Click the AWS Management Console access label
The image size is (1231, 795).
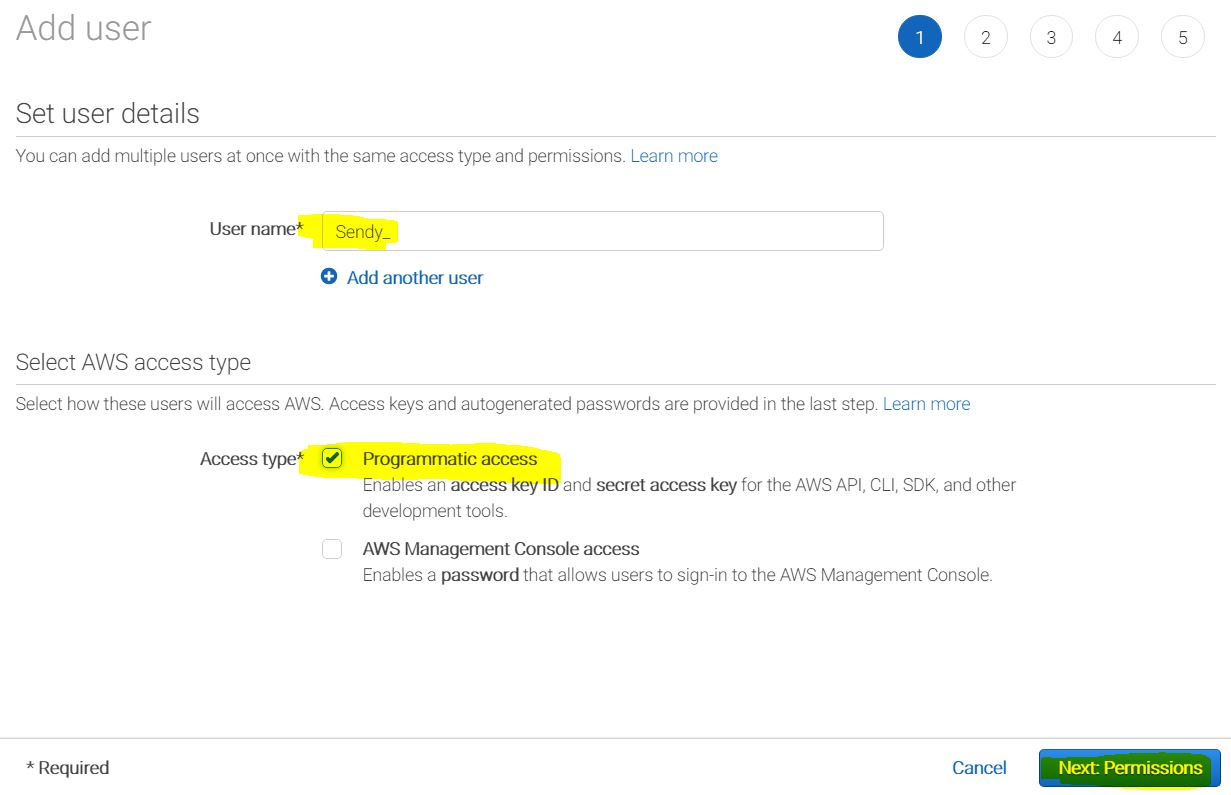coord(501,549)
